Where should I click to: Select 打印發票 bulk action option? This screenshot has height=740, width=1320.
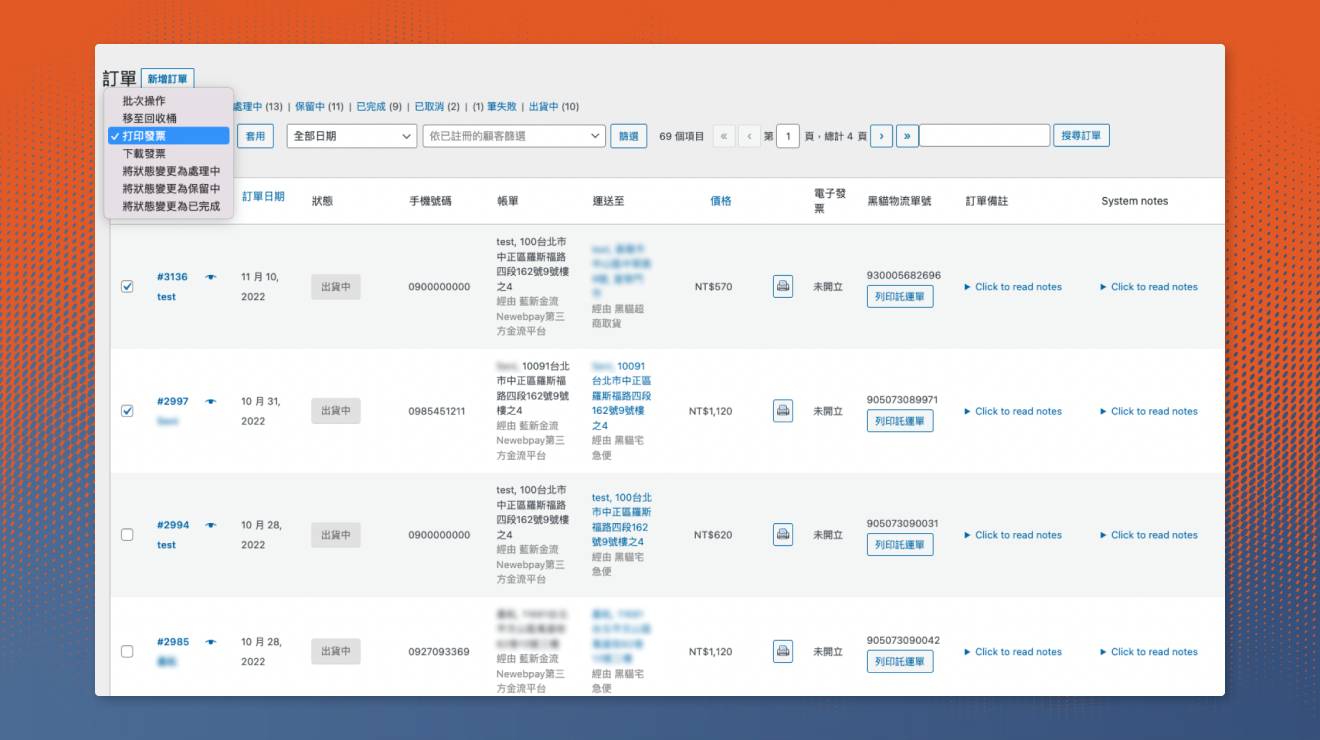point(169,136)
